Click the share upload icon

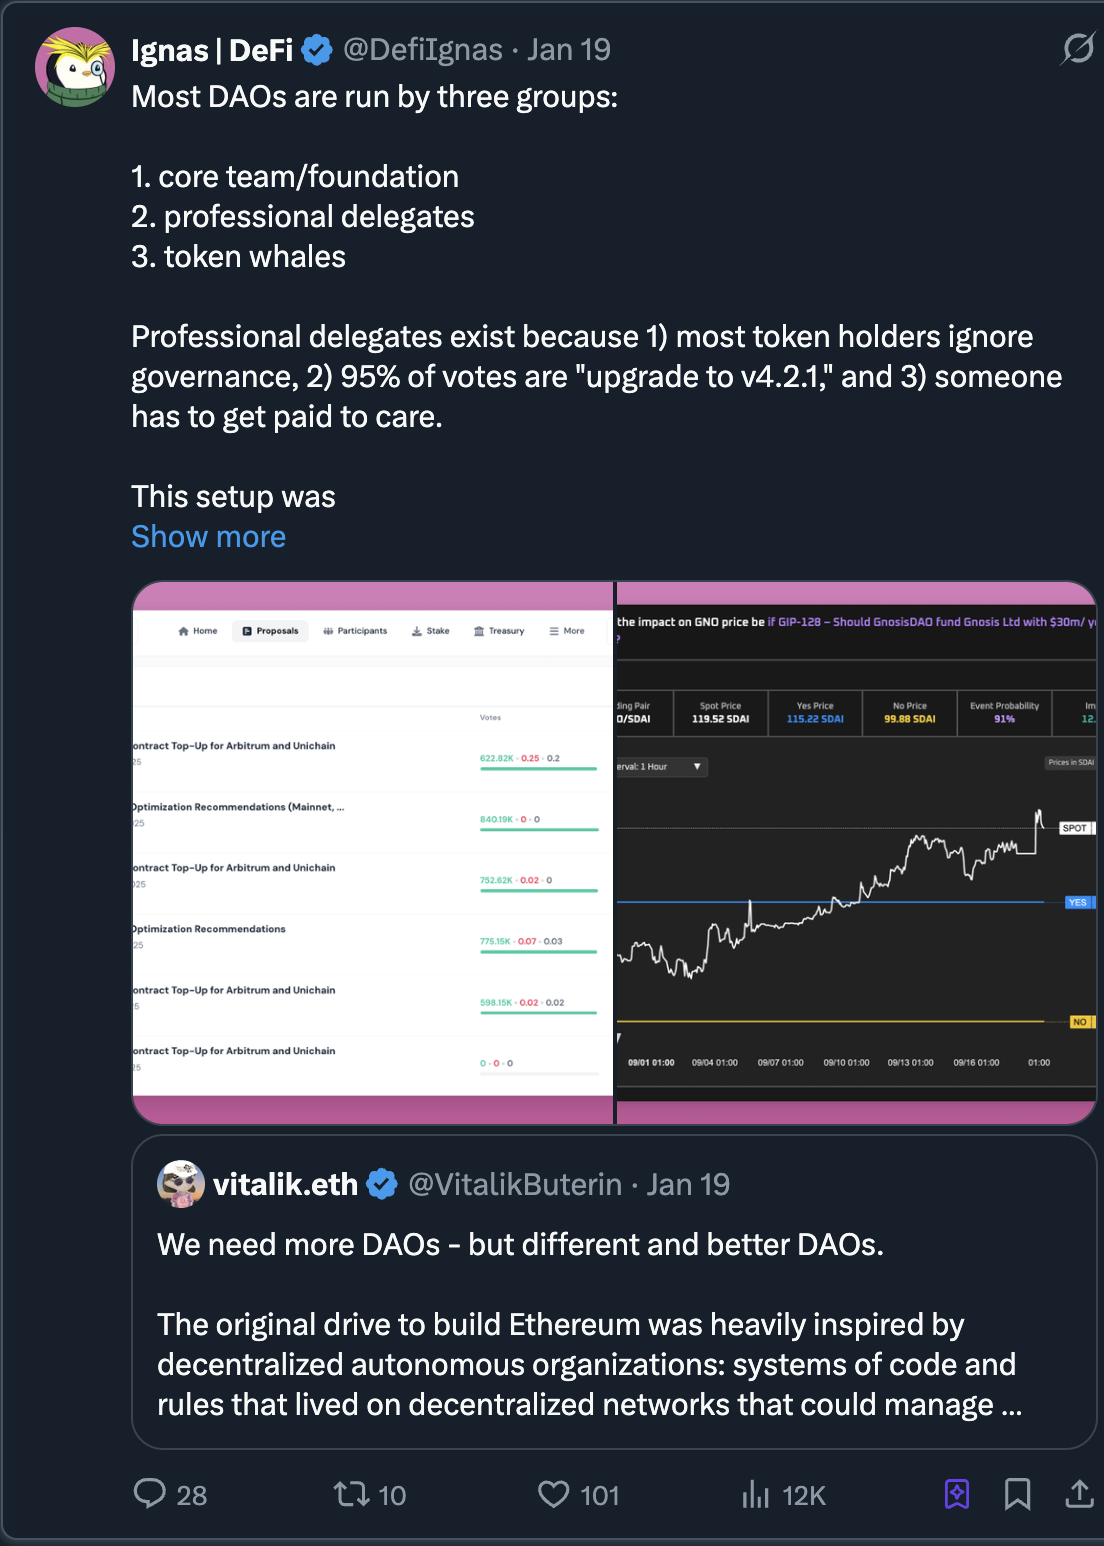(x=1079, y=1494)
